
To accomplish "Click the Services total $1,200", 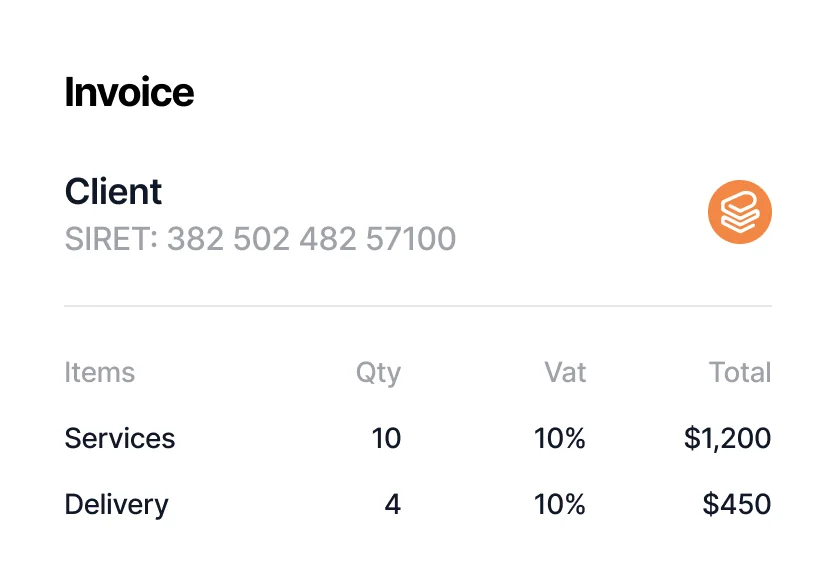I will coord(728,438).
